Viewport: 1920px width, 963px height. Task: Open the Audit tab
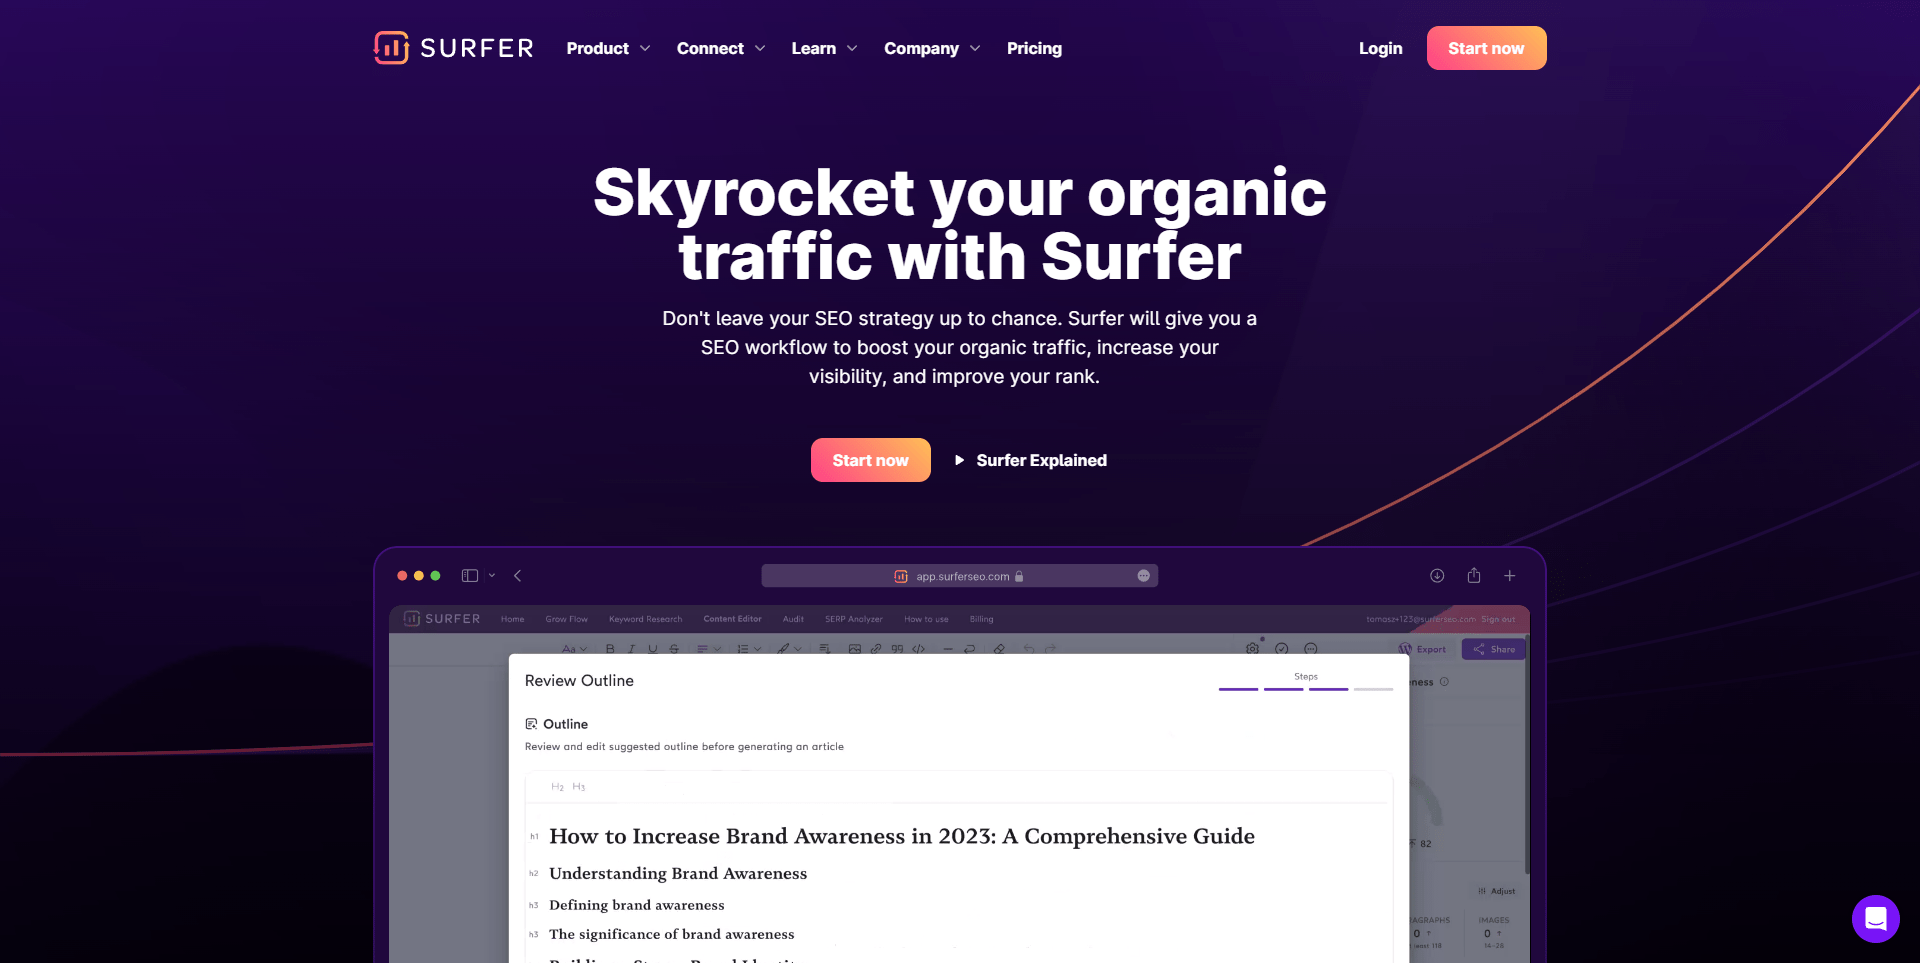coord(793,619)
